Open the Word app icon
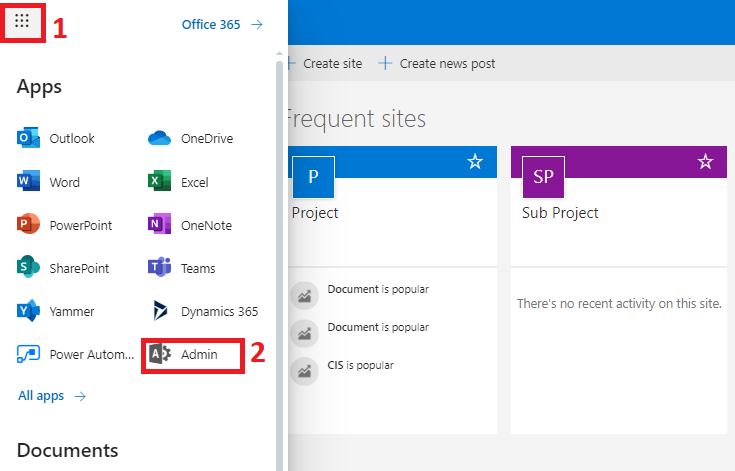This screenshot has height=471, width=735. pyautogui.click(x=51, y=183)
